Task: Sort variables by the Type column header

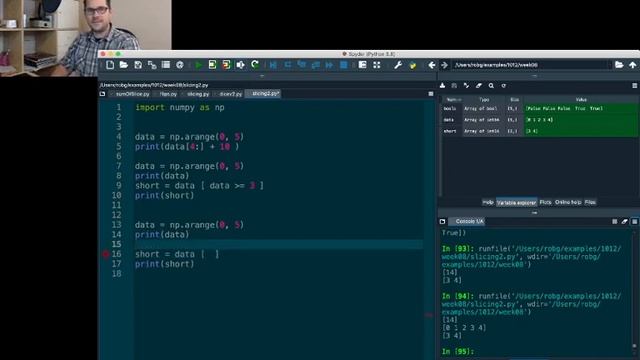Action: pos(484,100)
